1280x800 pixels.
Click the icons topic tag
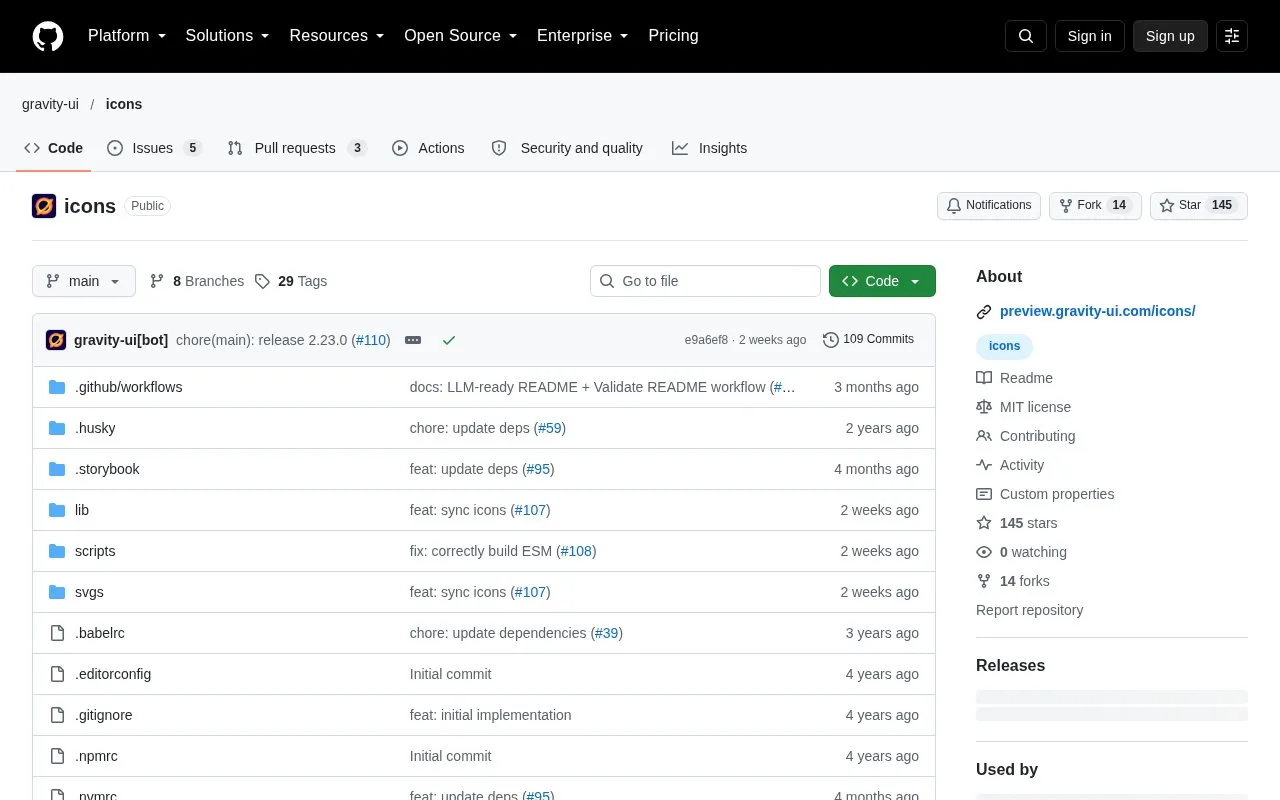click(1005, 346)
